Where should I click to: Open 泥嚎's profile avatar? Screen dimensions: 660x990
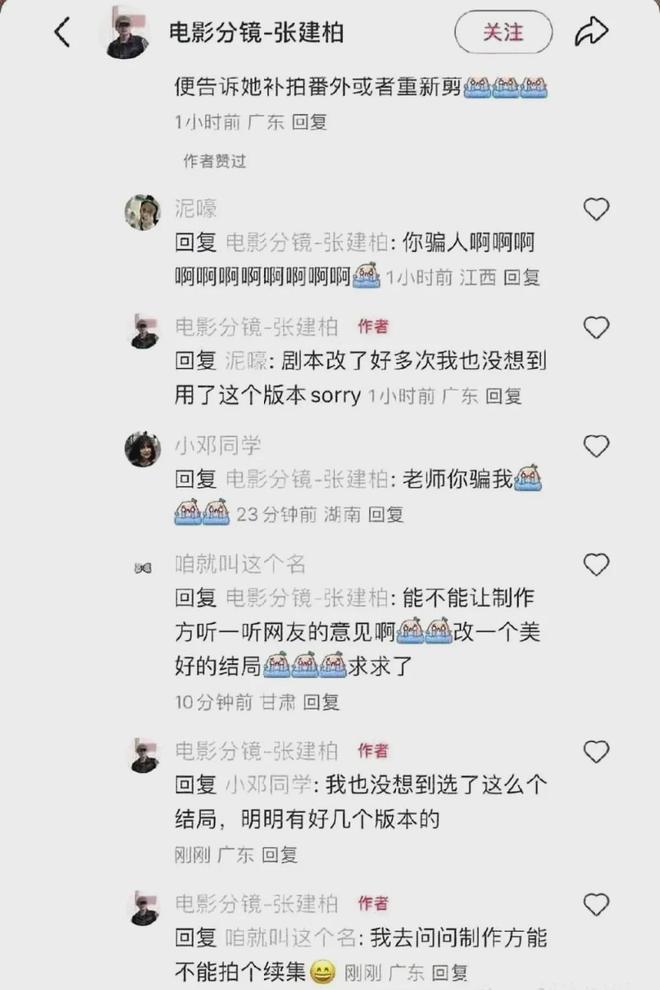(143, 212)
